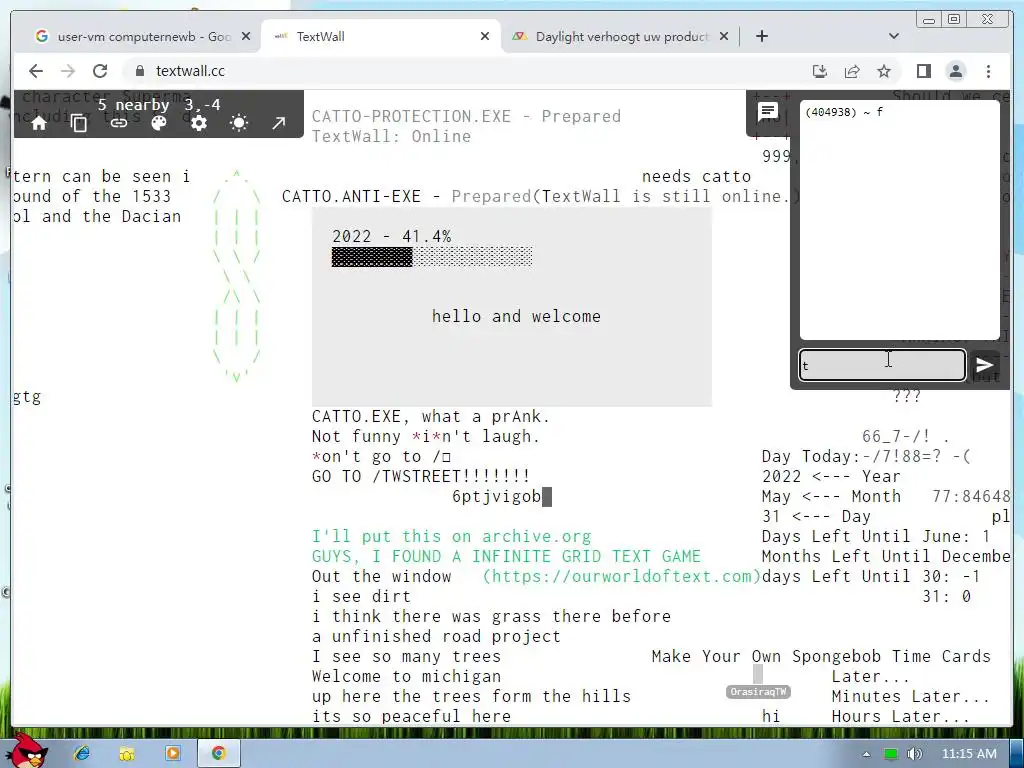Image resolution: width=1024 pixels, height=768 pixels.
Task: Open the file explorer taskbar icon
Action: tap(127, 753)
